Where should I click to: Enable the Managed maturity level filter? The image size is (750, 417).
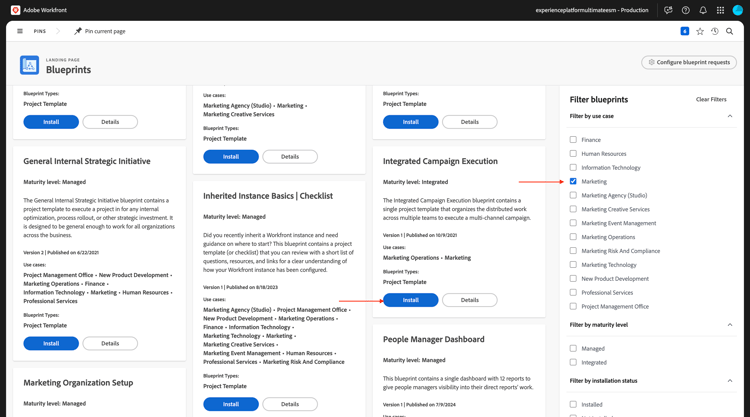point(573,348)
